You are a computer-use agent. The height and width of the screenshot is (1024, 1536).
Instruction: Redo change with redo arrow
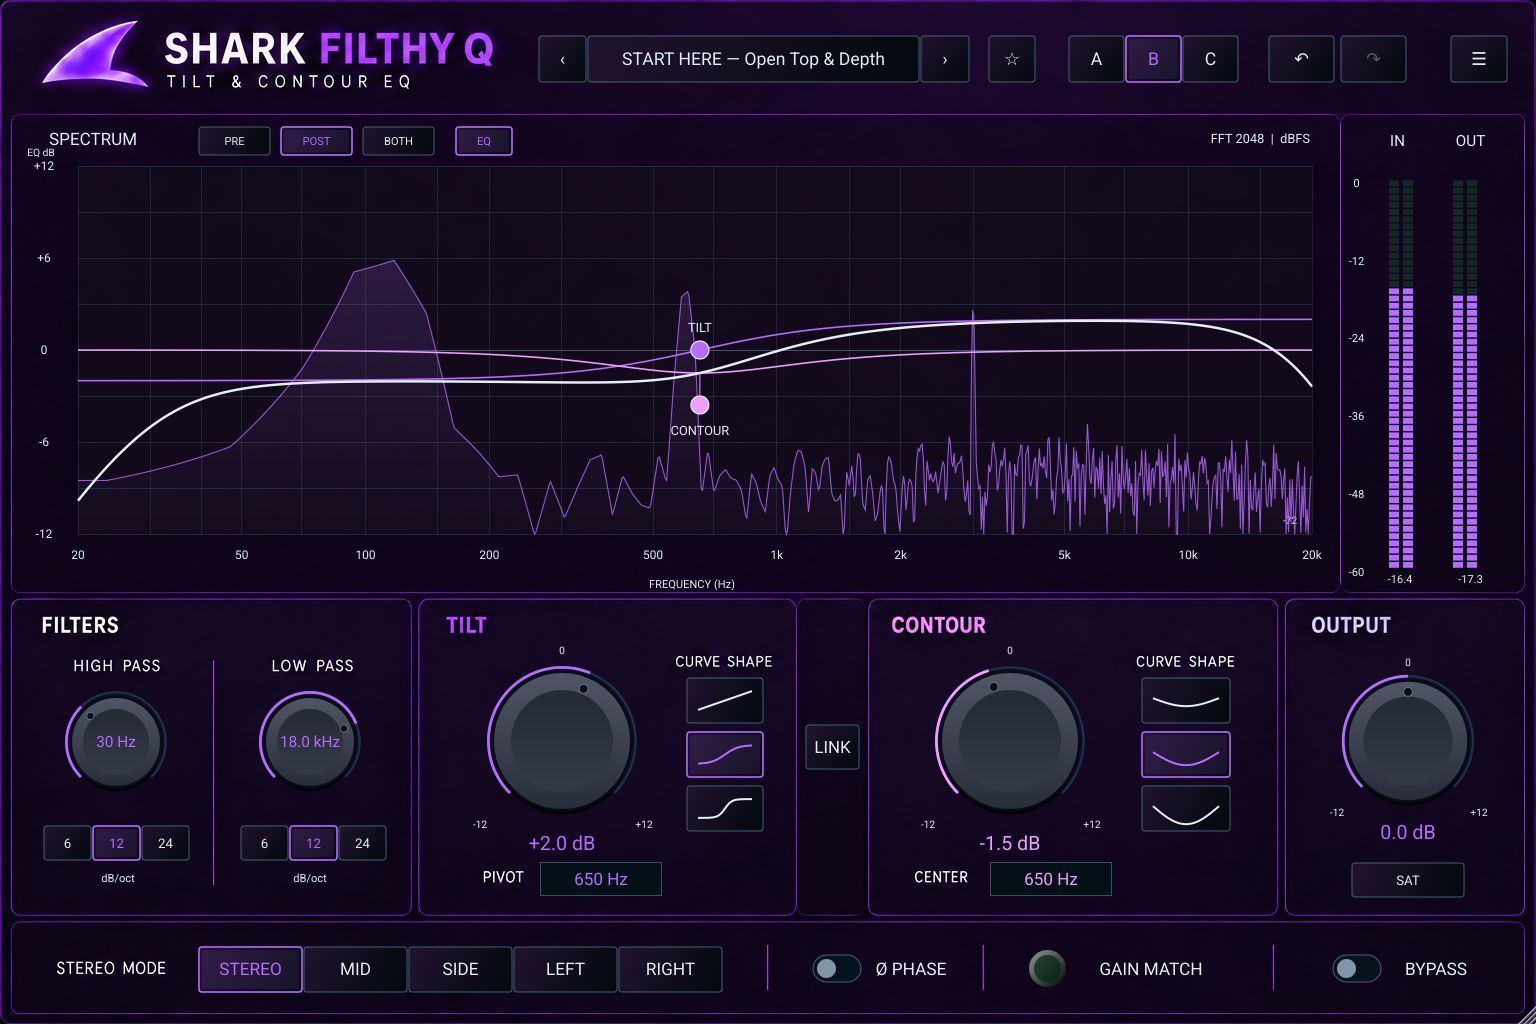tap(1373, 59)
